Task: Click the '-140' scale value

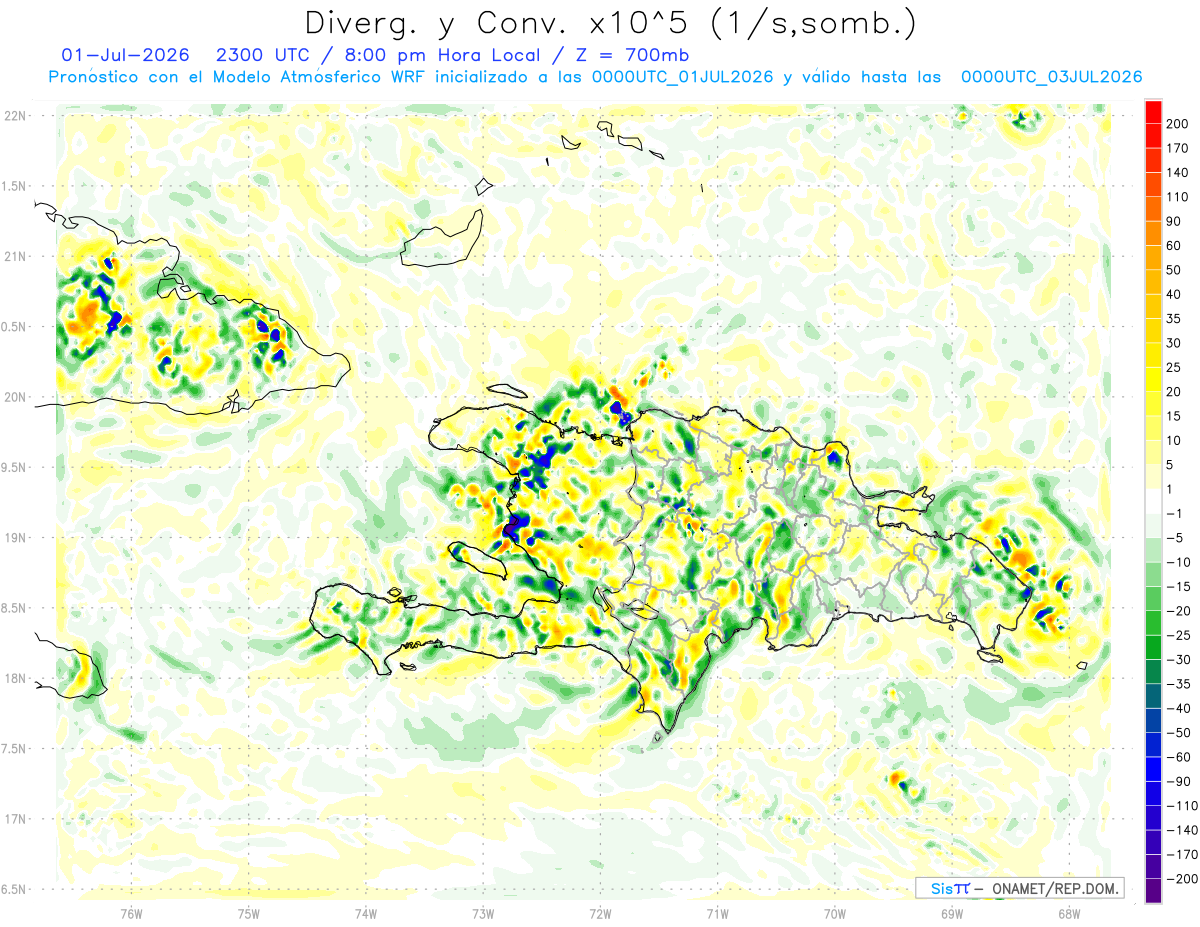Action: tap(1181, 830)
